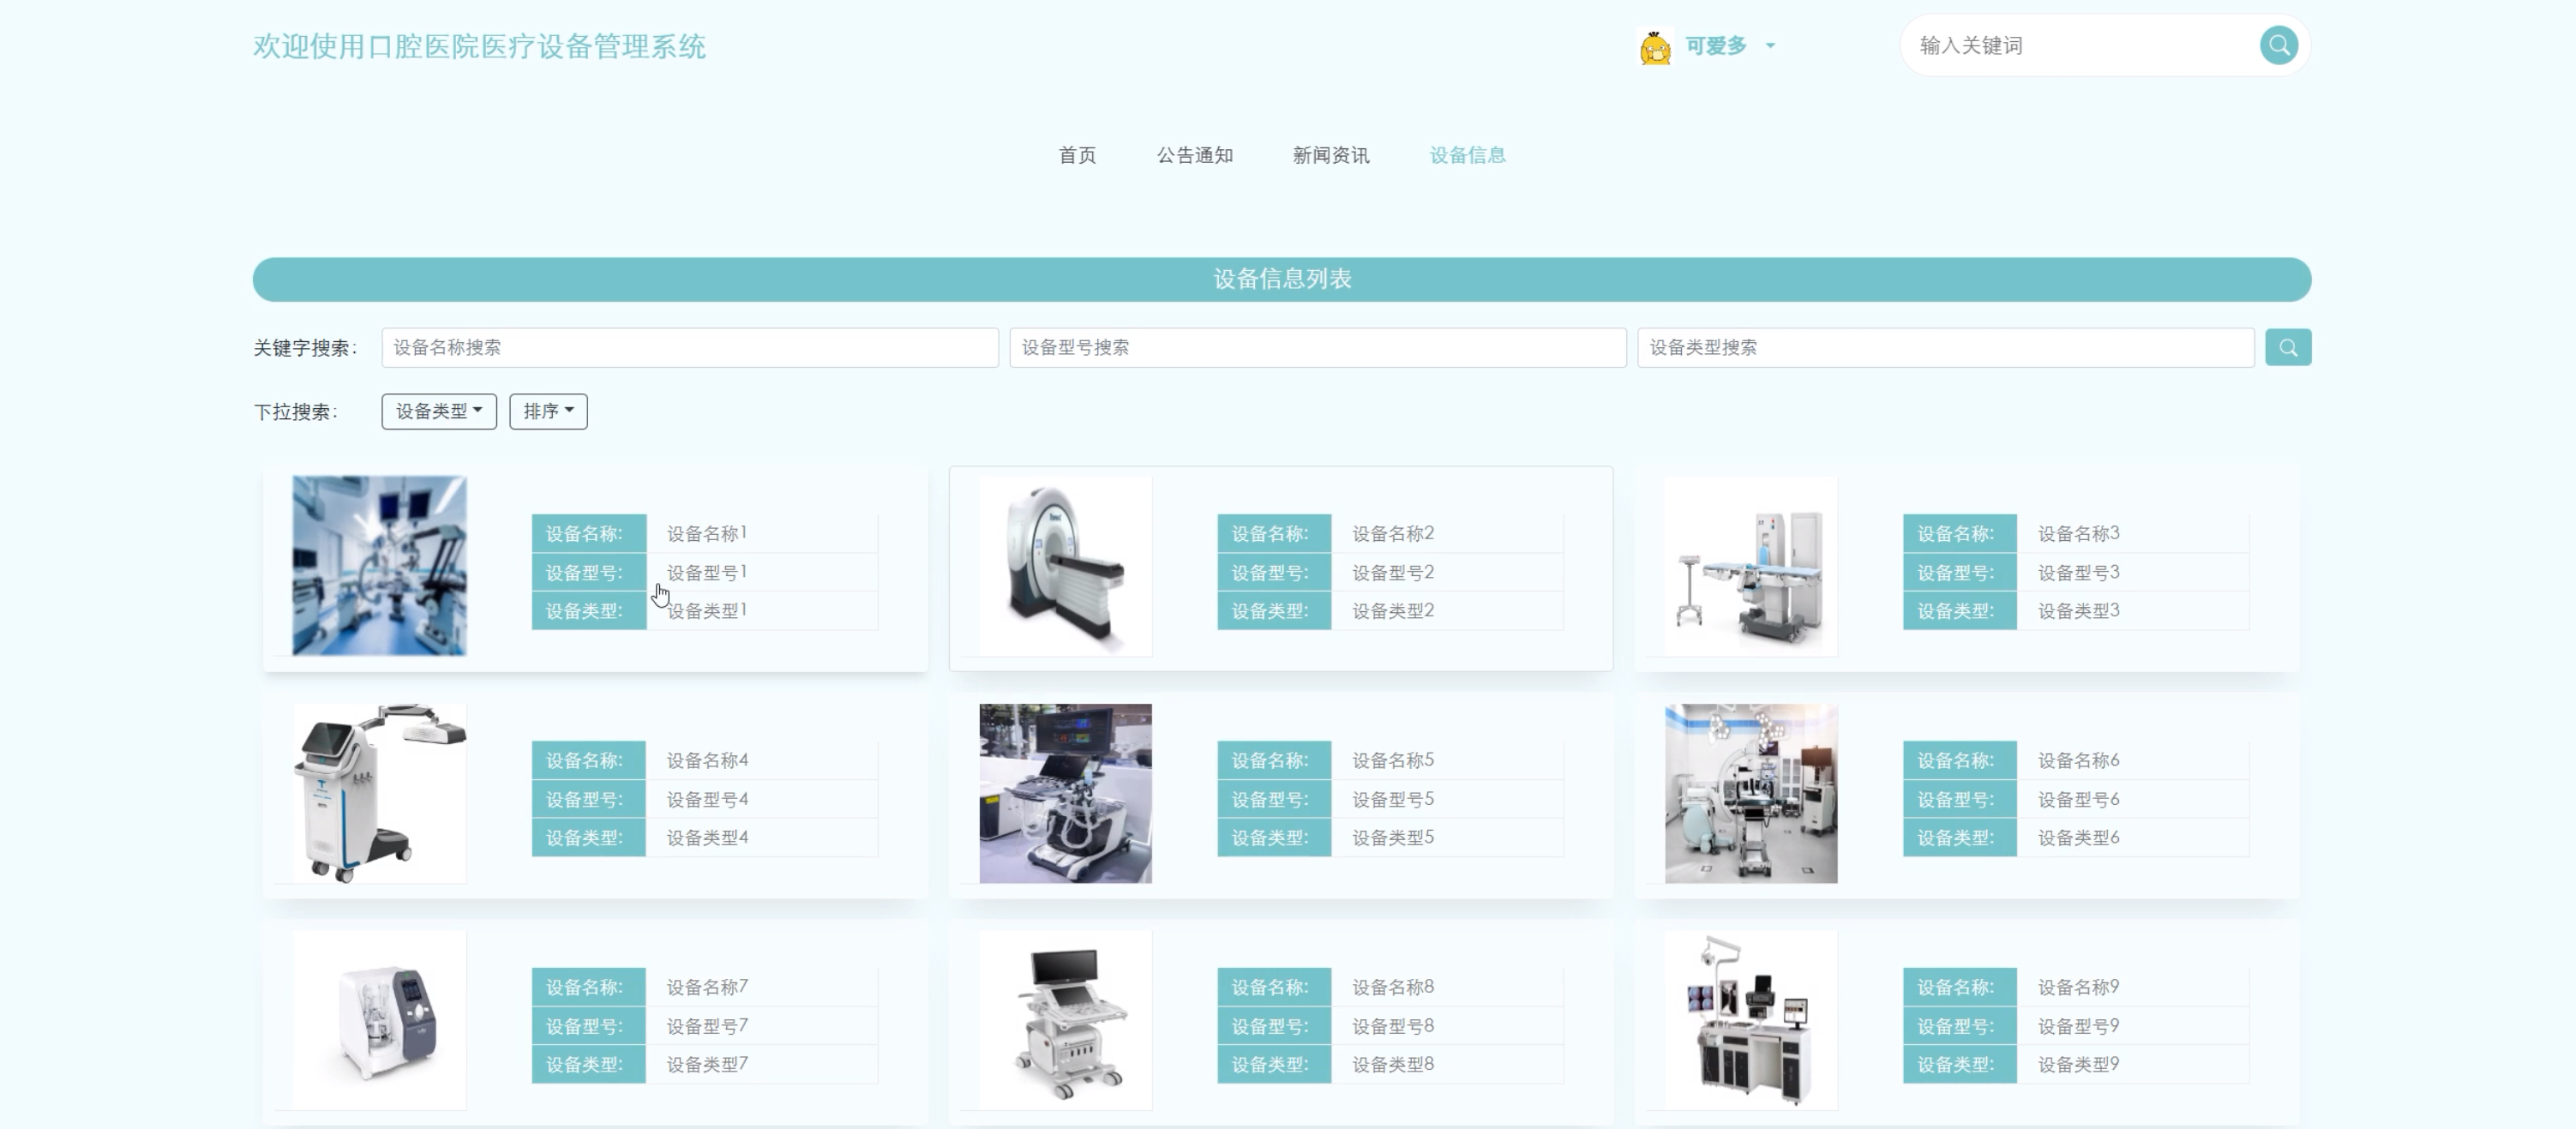Click the 可爱多 username link

coord(1715,46)
